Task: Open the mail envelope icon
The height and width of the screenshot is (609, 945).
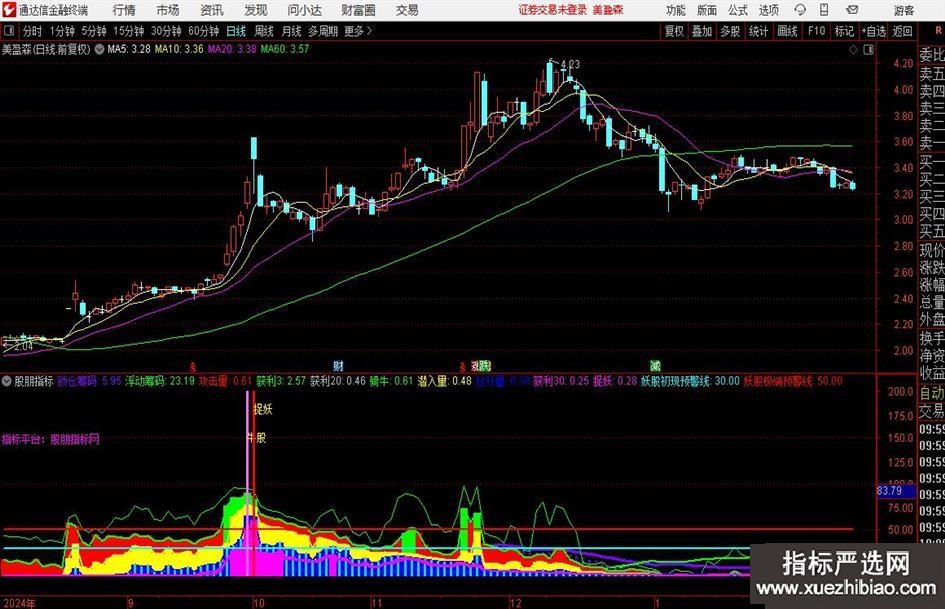Action: pos(852,10)
